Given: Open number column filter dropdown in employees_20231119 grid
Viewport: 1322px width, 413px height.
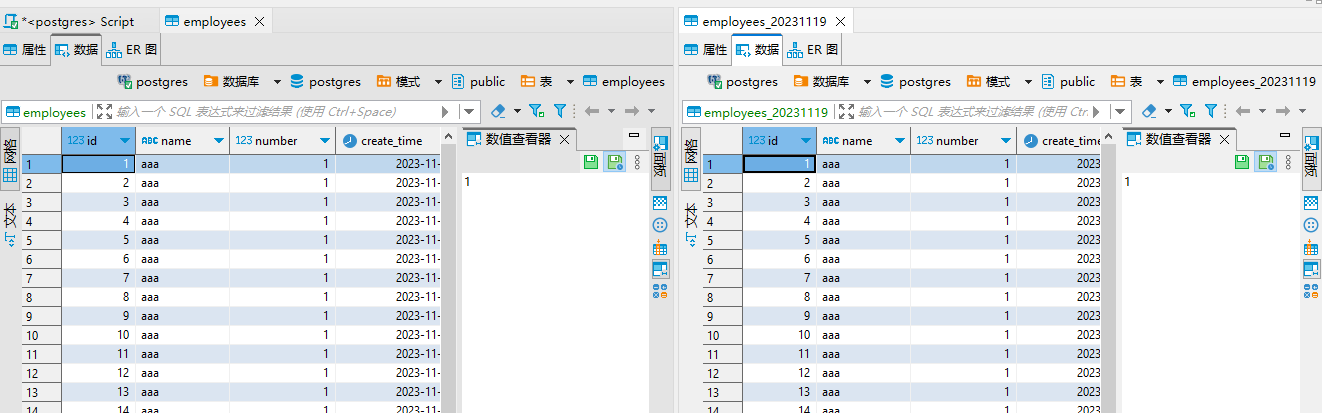Looking at the screenshot, I should (x=1007, y=141).
